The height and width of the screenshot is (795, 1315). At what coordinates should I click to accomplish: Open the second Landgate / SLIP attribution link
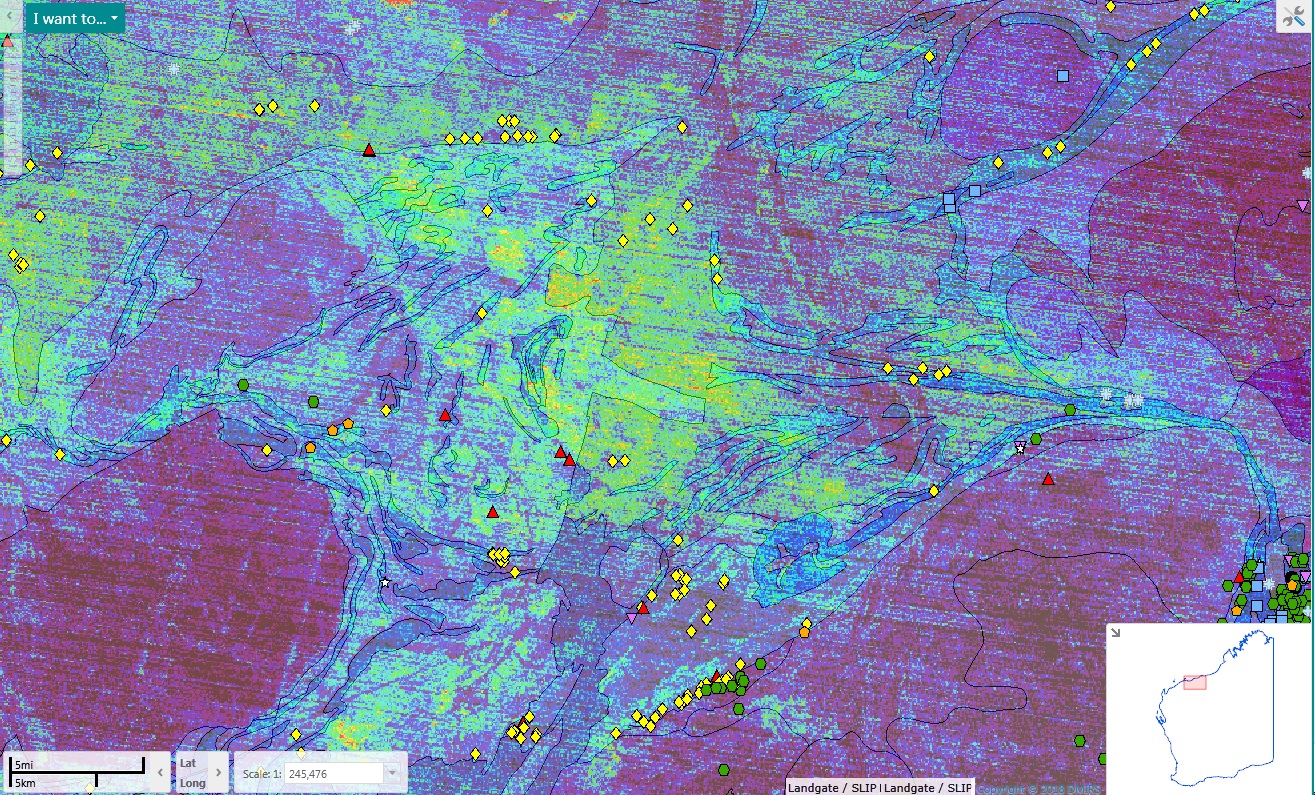point(927,788)
